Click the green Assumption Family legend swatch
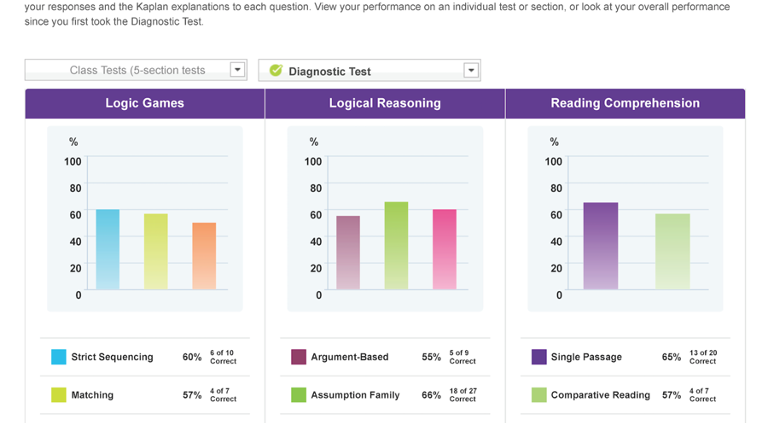This screenshot has width=774, height=423. coord(298,395)
